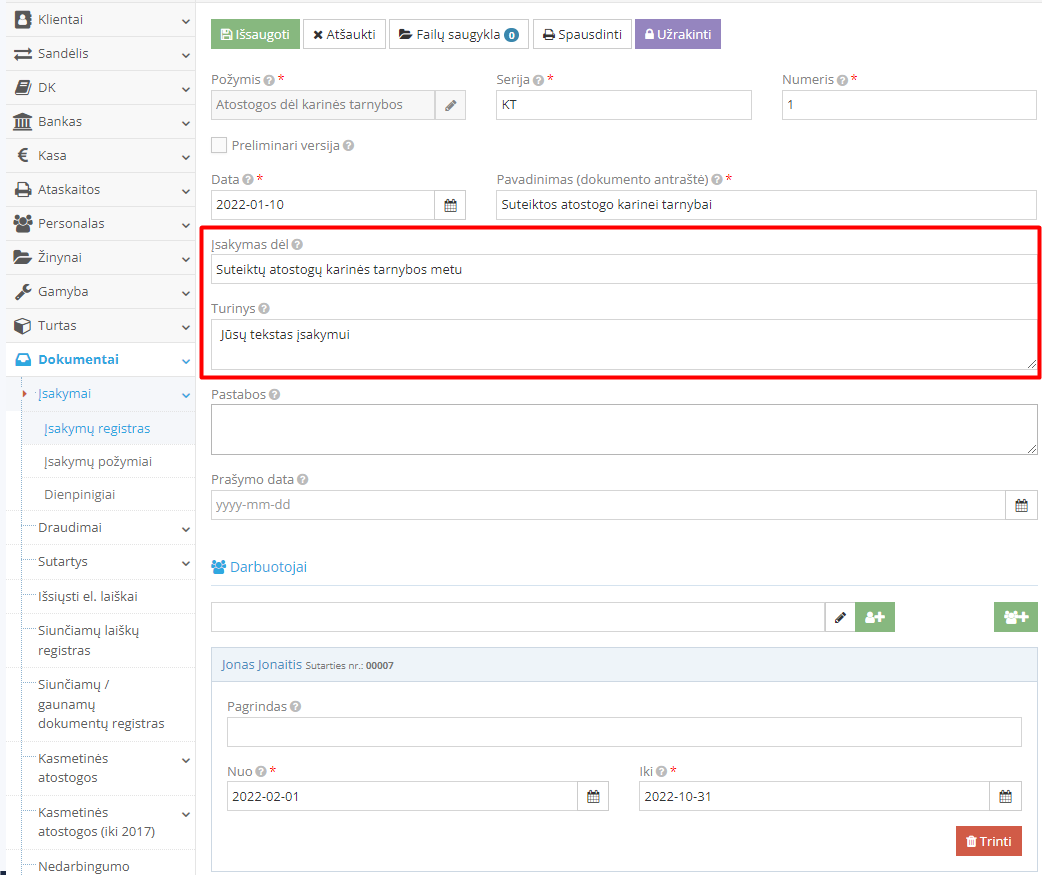Open calendar for the Iki date
Viewport: 1042px width, 875px height.
pos(1005,796)
